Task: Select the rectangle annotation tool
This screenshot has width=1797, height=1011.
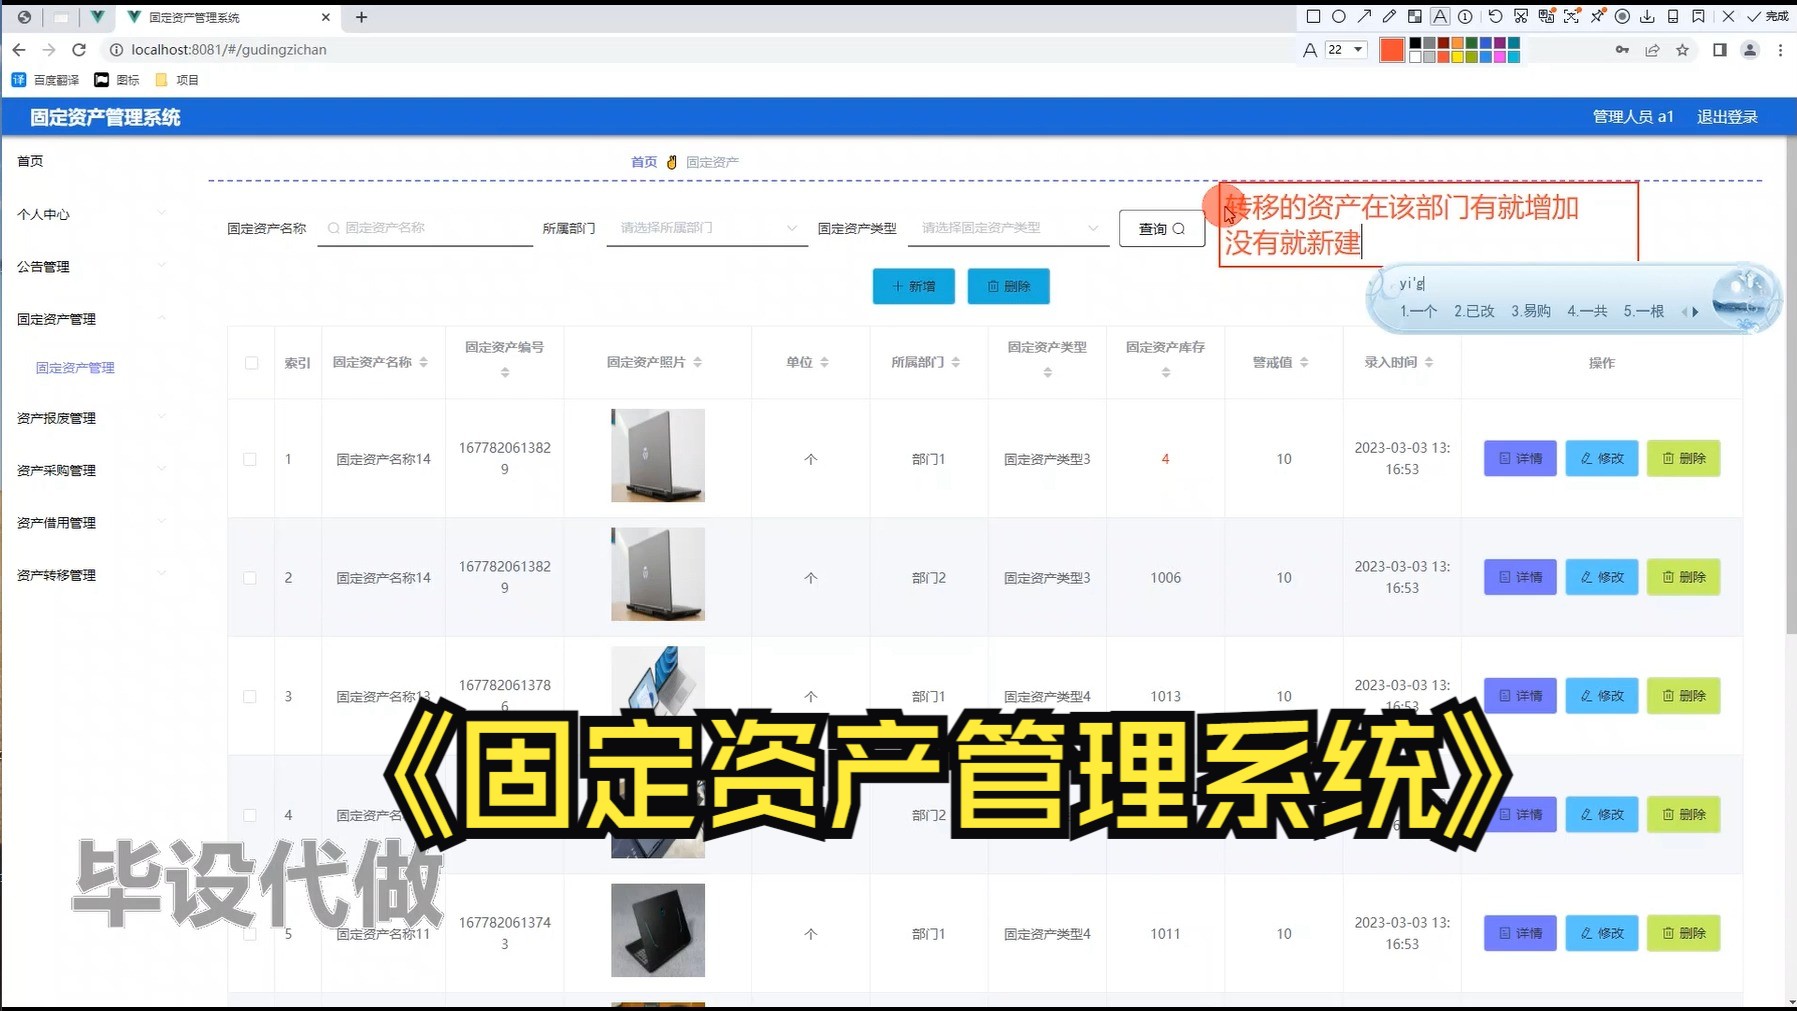Action: click(1314, 17)
